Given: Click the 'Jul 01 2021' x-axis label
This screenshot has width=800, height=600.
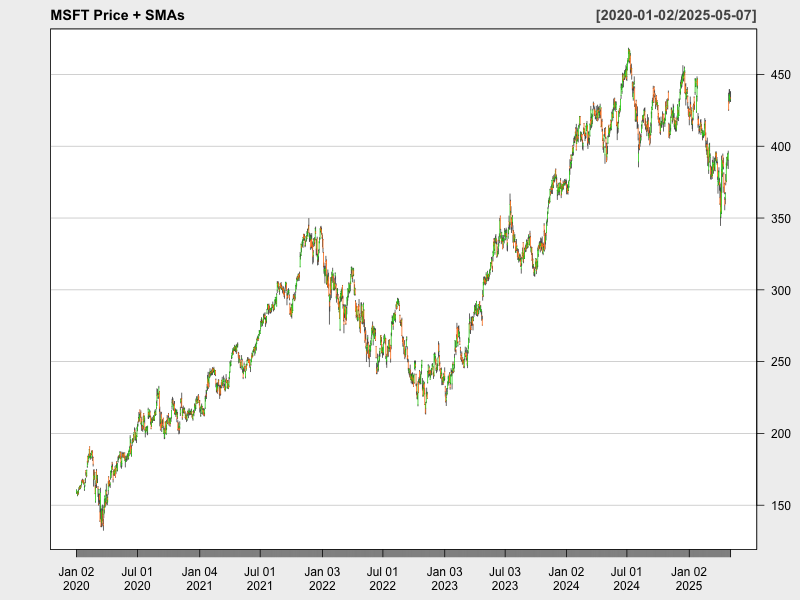Looking at the screenshot, I should pos(260,579).
